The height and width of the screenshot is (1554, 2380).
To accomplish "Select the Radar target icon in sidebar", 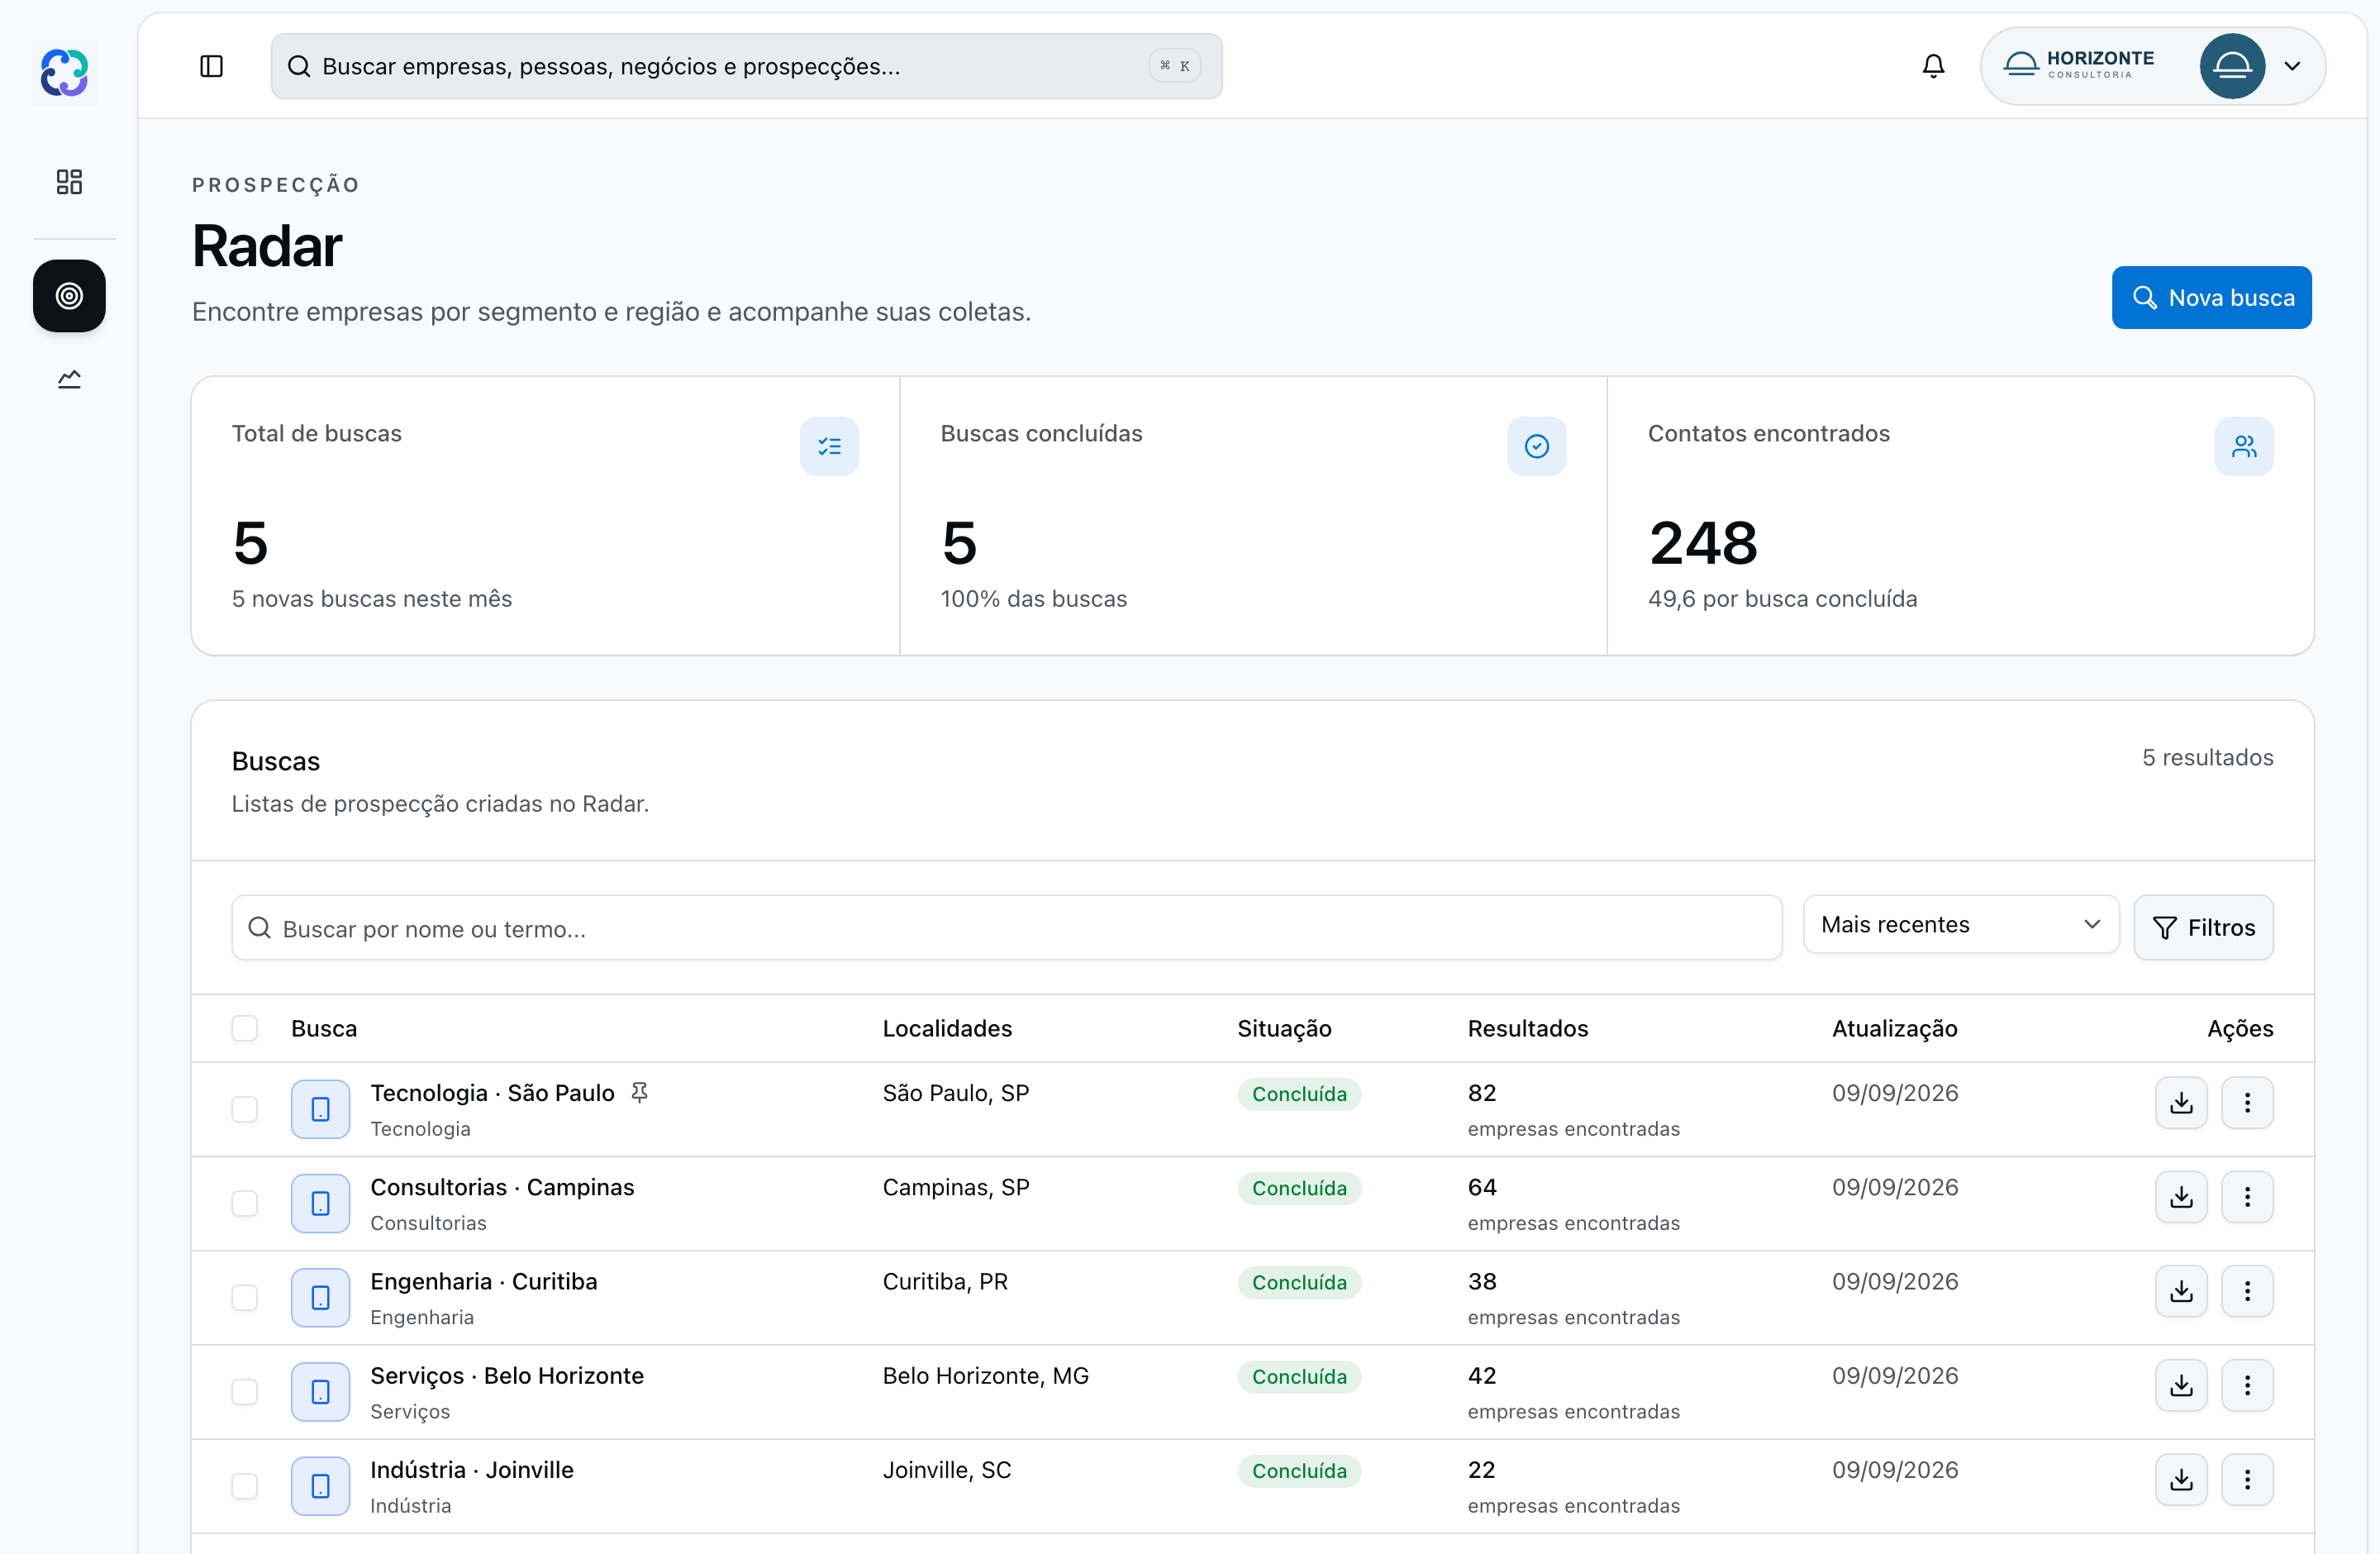I will point(69,296).
